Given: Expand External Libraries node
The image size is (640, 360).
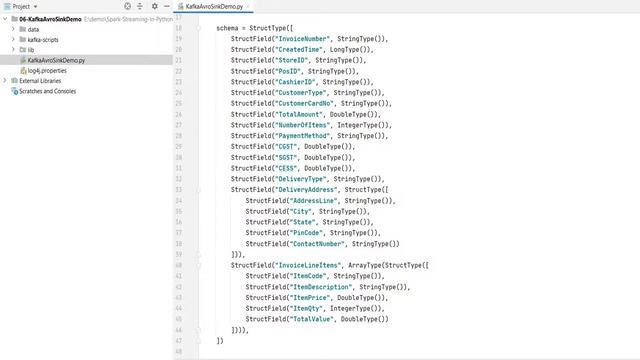Looking at the screenshot, I should pos(5,80).
